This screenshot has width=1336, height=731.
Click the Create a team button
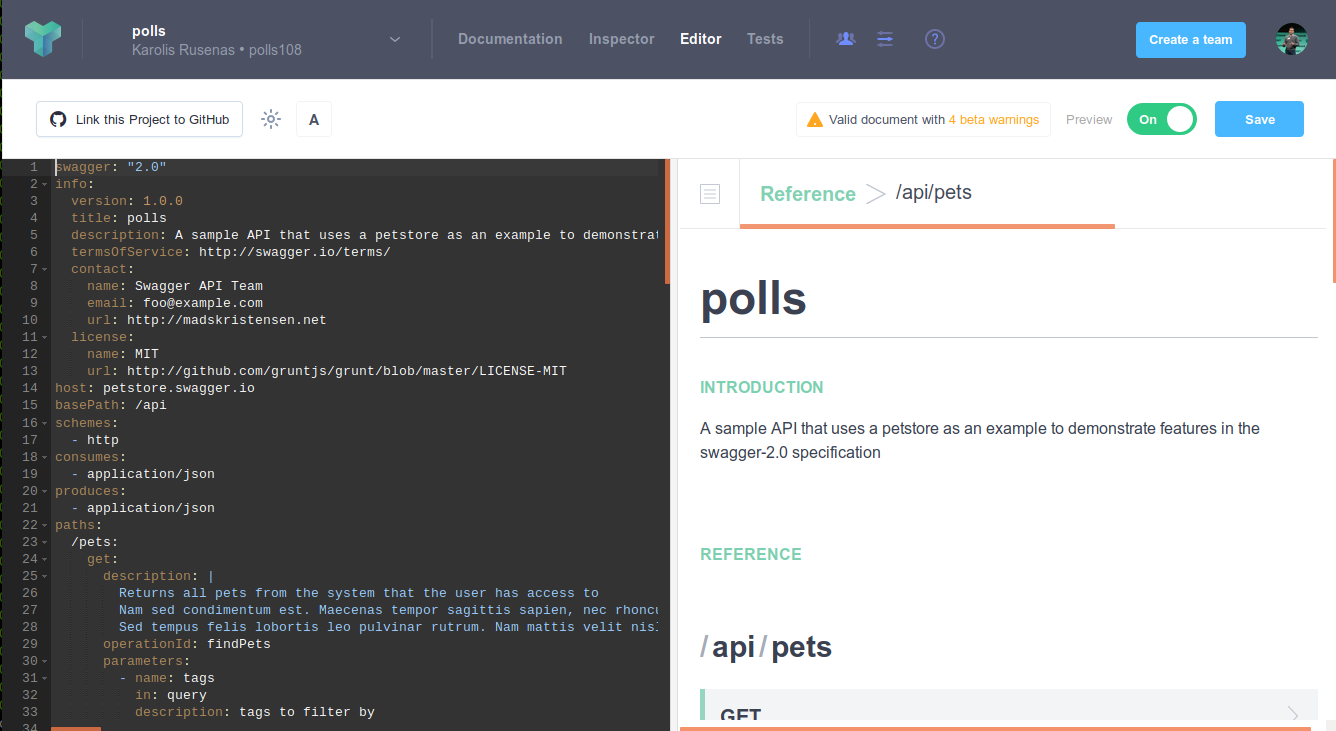coord(1190,39)
